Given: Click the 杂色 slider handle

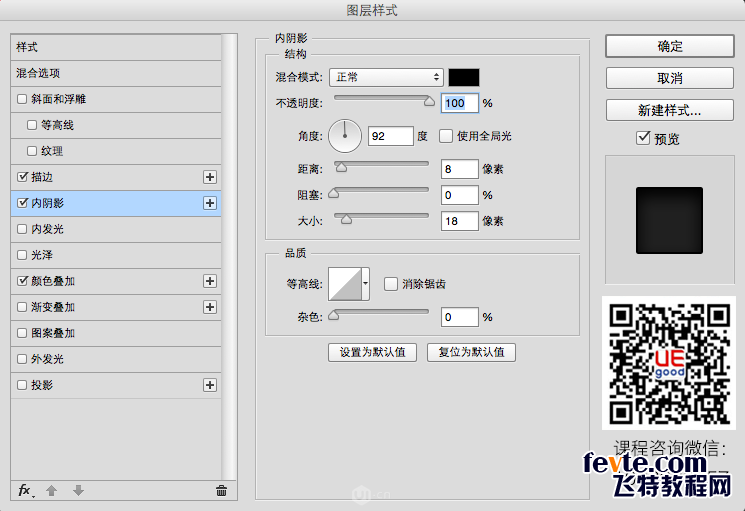Looking at the screenshot, I should (334, 314).
